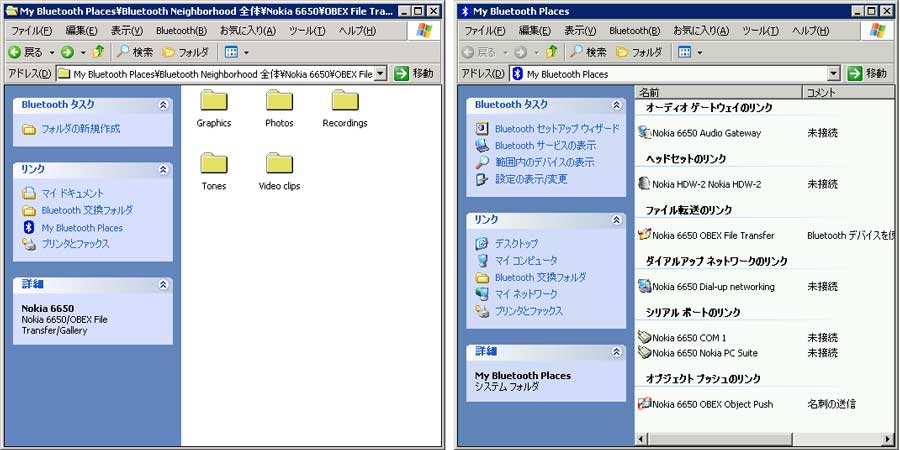Open the Graphics folder

pyautogui.click(x=213, y=103)
